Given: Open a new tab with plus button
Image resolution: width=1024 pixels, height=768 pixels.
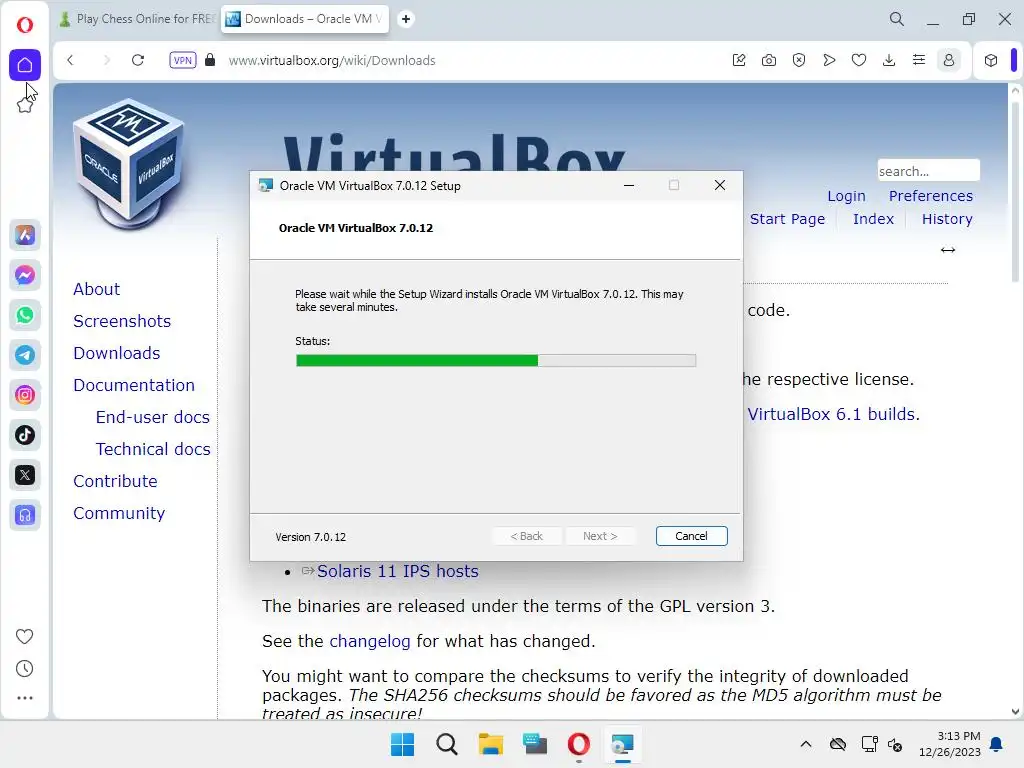Looking at the screenshot, I should click(x=406, y=19).
